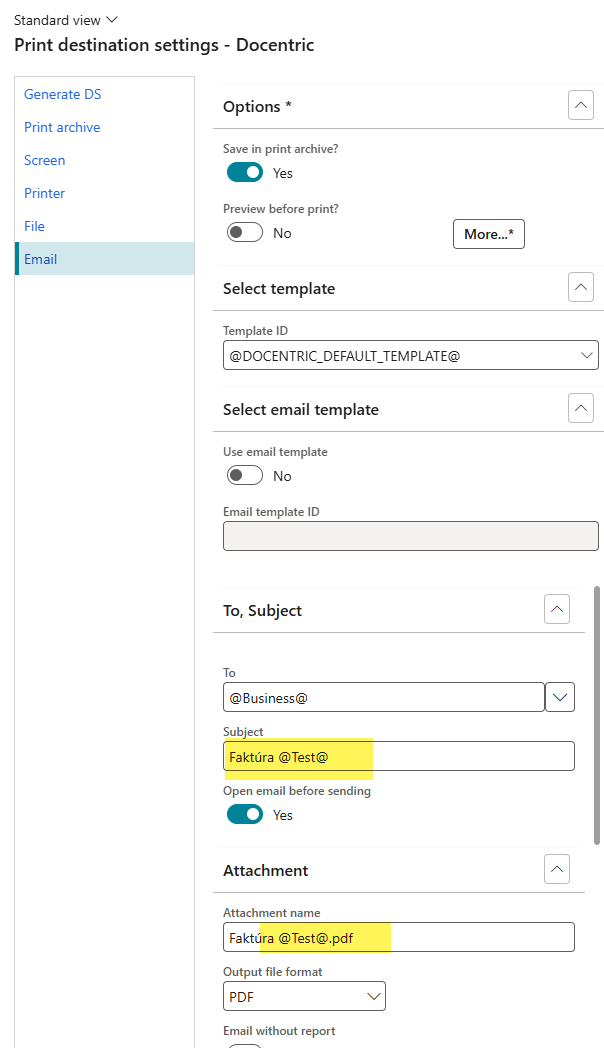Image resolution: width=604 pixels, height=1048 pixels.
Task: Collapse the Select template section
Action: click(x=580, y=288)
